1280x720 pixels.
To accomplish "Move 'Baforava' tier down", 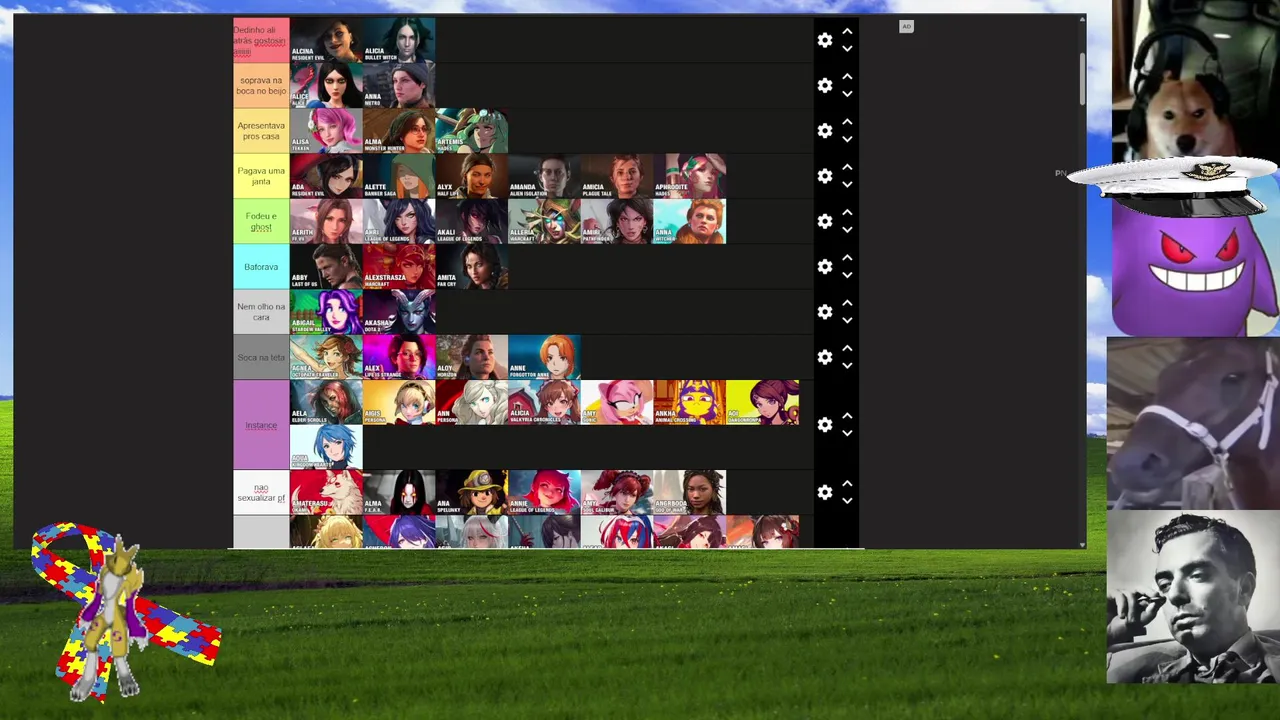I will point(847,275).
